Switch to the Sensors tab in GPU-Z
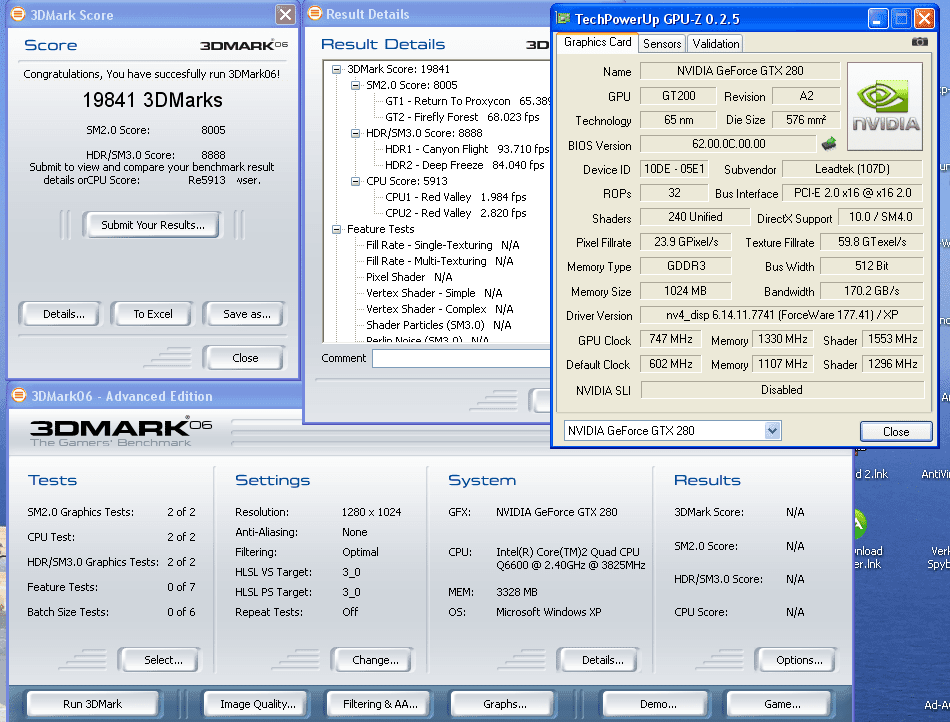Image resolution: width=950 pixels, height=722 pixels. 662,44
